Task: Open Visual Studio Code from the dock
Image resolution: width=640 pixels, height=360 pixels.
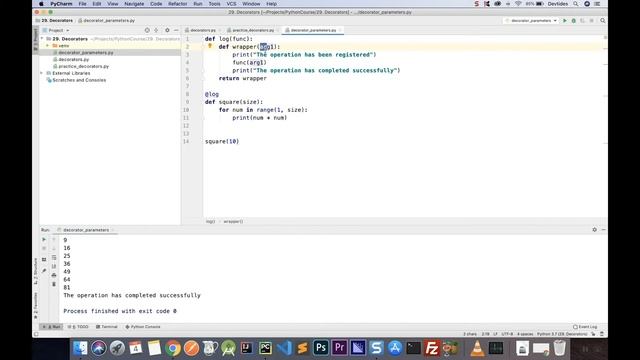Action: pyautogui.click(x=284, y=348)
